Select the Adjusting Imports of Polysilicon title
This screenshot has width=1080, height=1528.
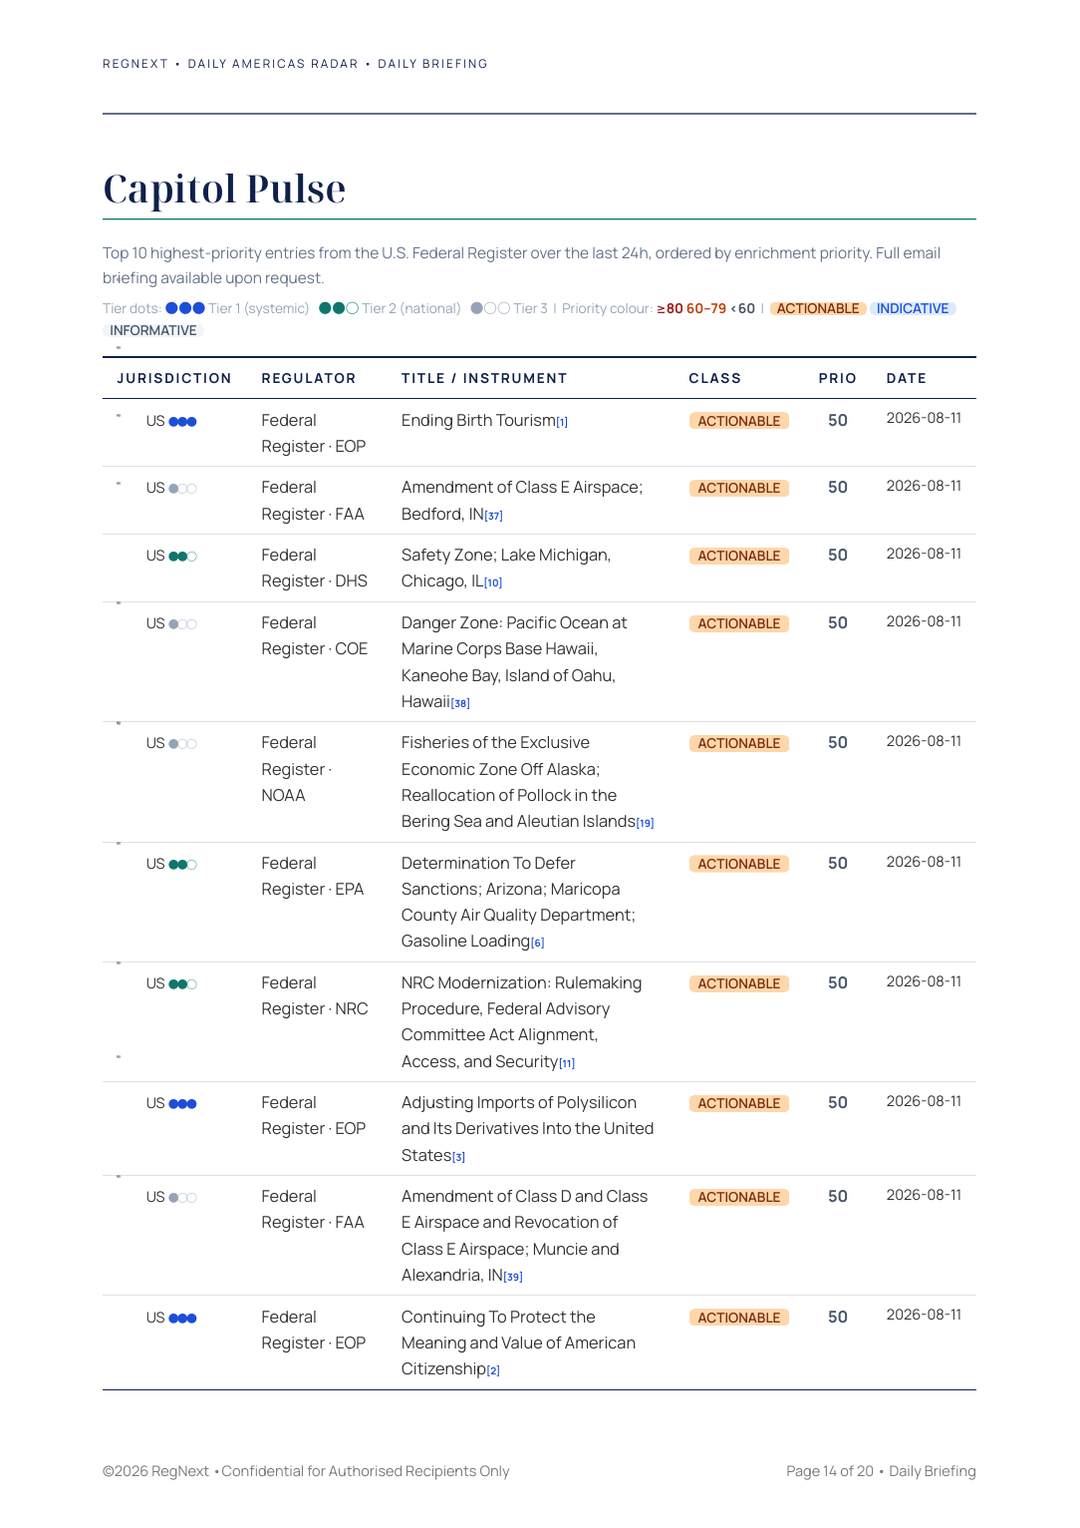[527, 1130]
